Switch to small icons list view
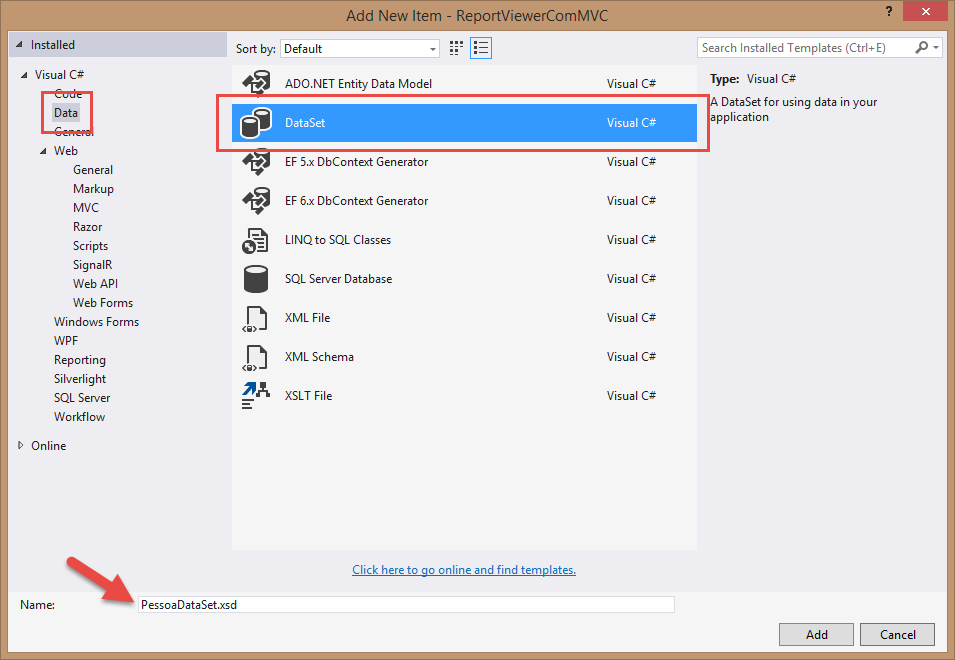955x660 pixels. [481, 48]
